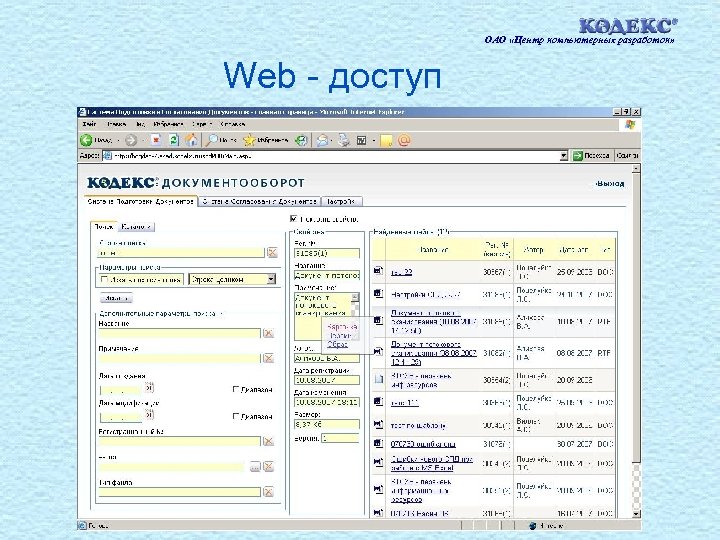Image resolution: width=720 pixels, height=540 pixels.
Task: Open the Правка menu
Action: [116, 124]
